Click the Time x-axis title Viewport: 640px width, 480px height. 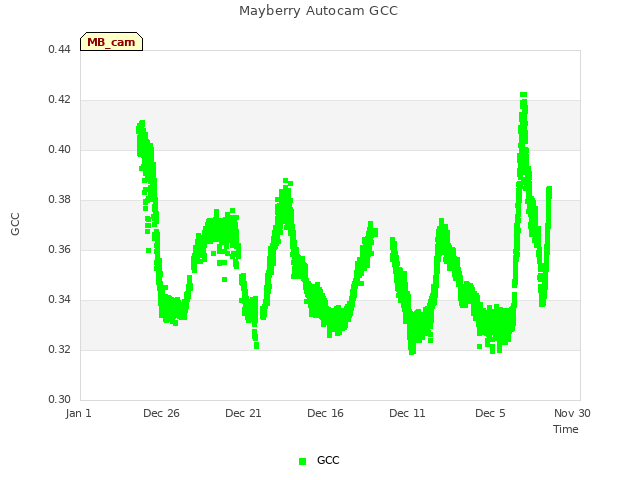(x=566, y=429)
